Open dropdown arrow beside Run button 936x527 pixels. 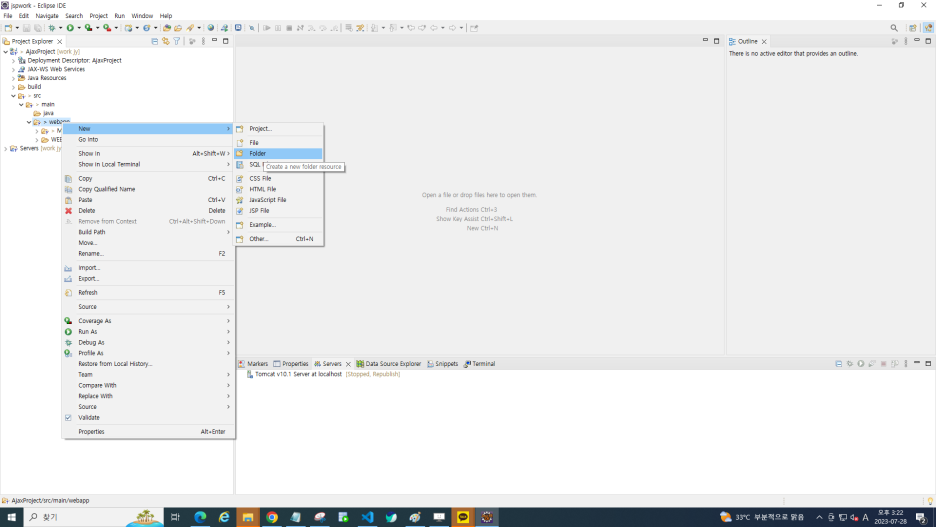pos(79,28)
